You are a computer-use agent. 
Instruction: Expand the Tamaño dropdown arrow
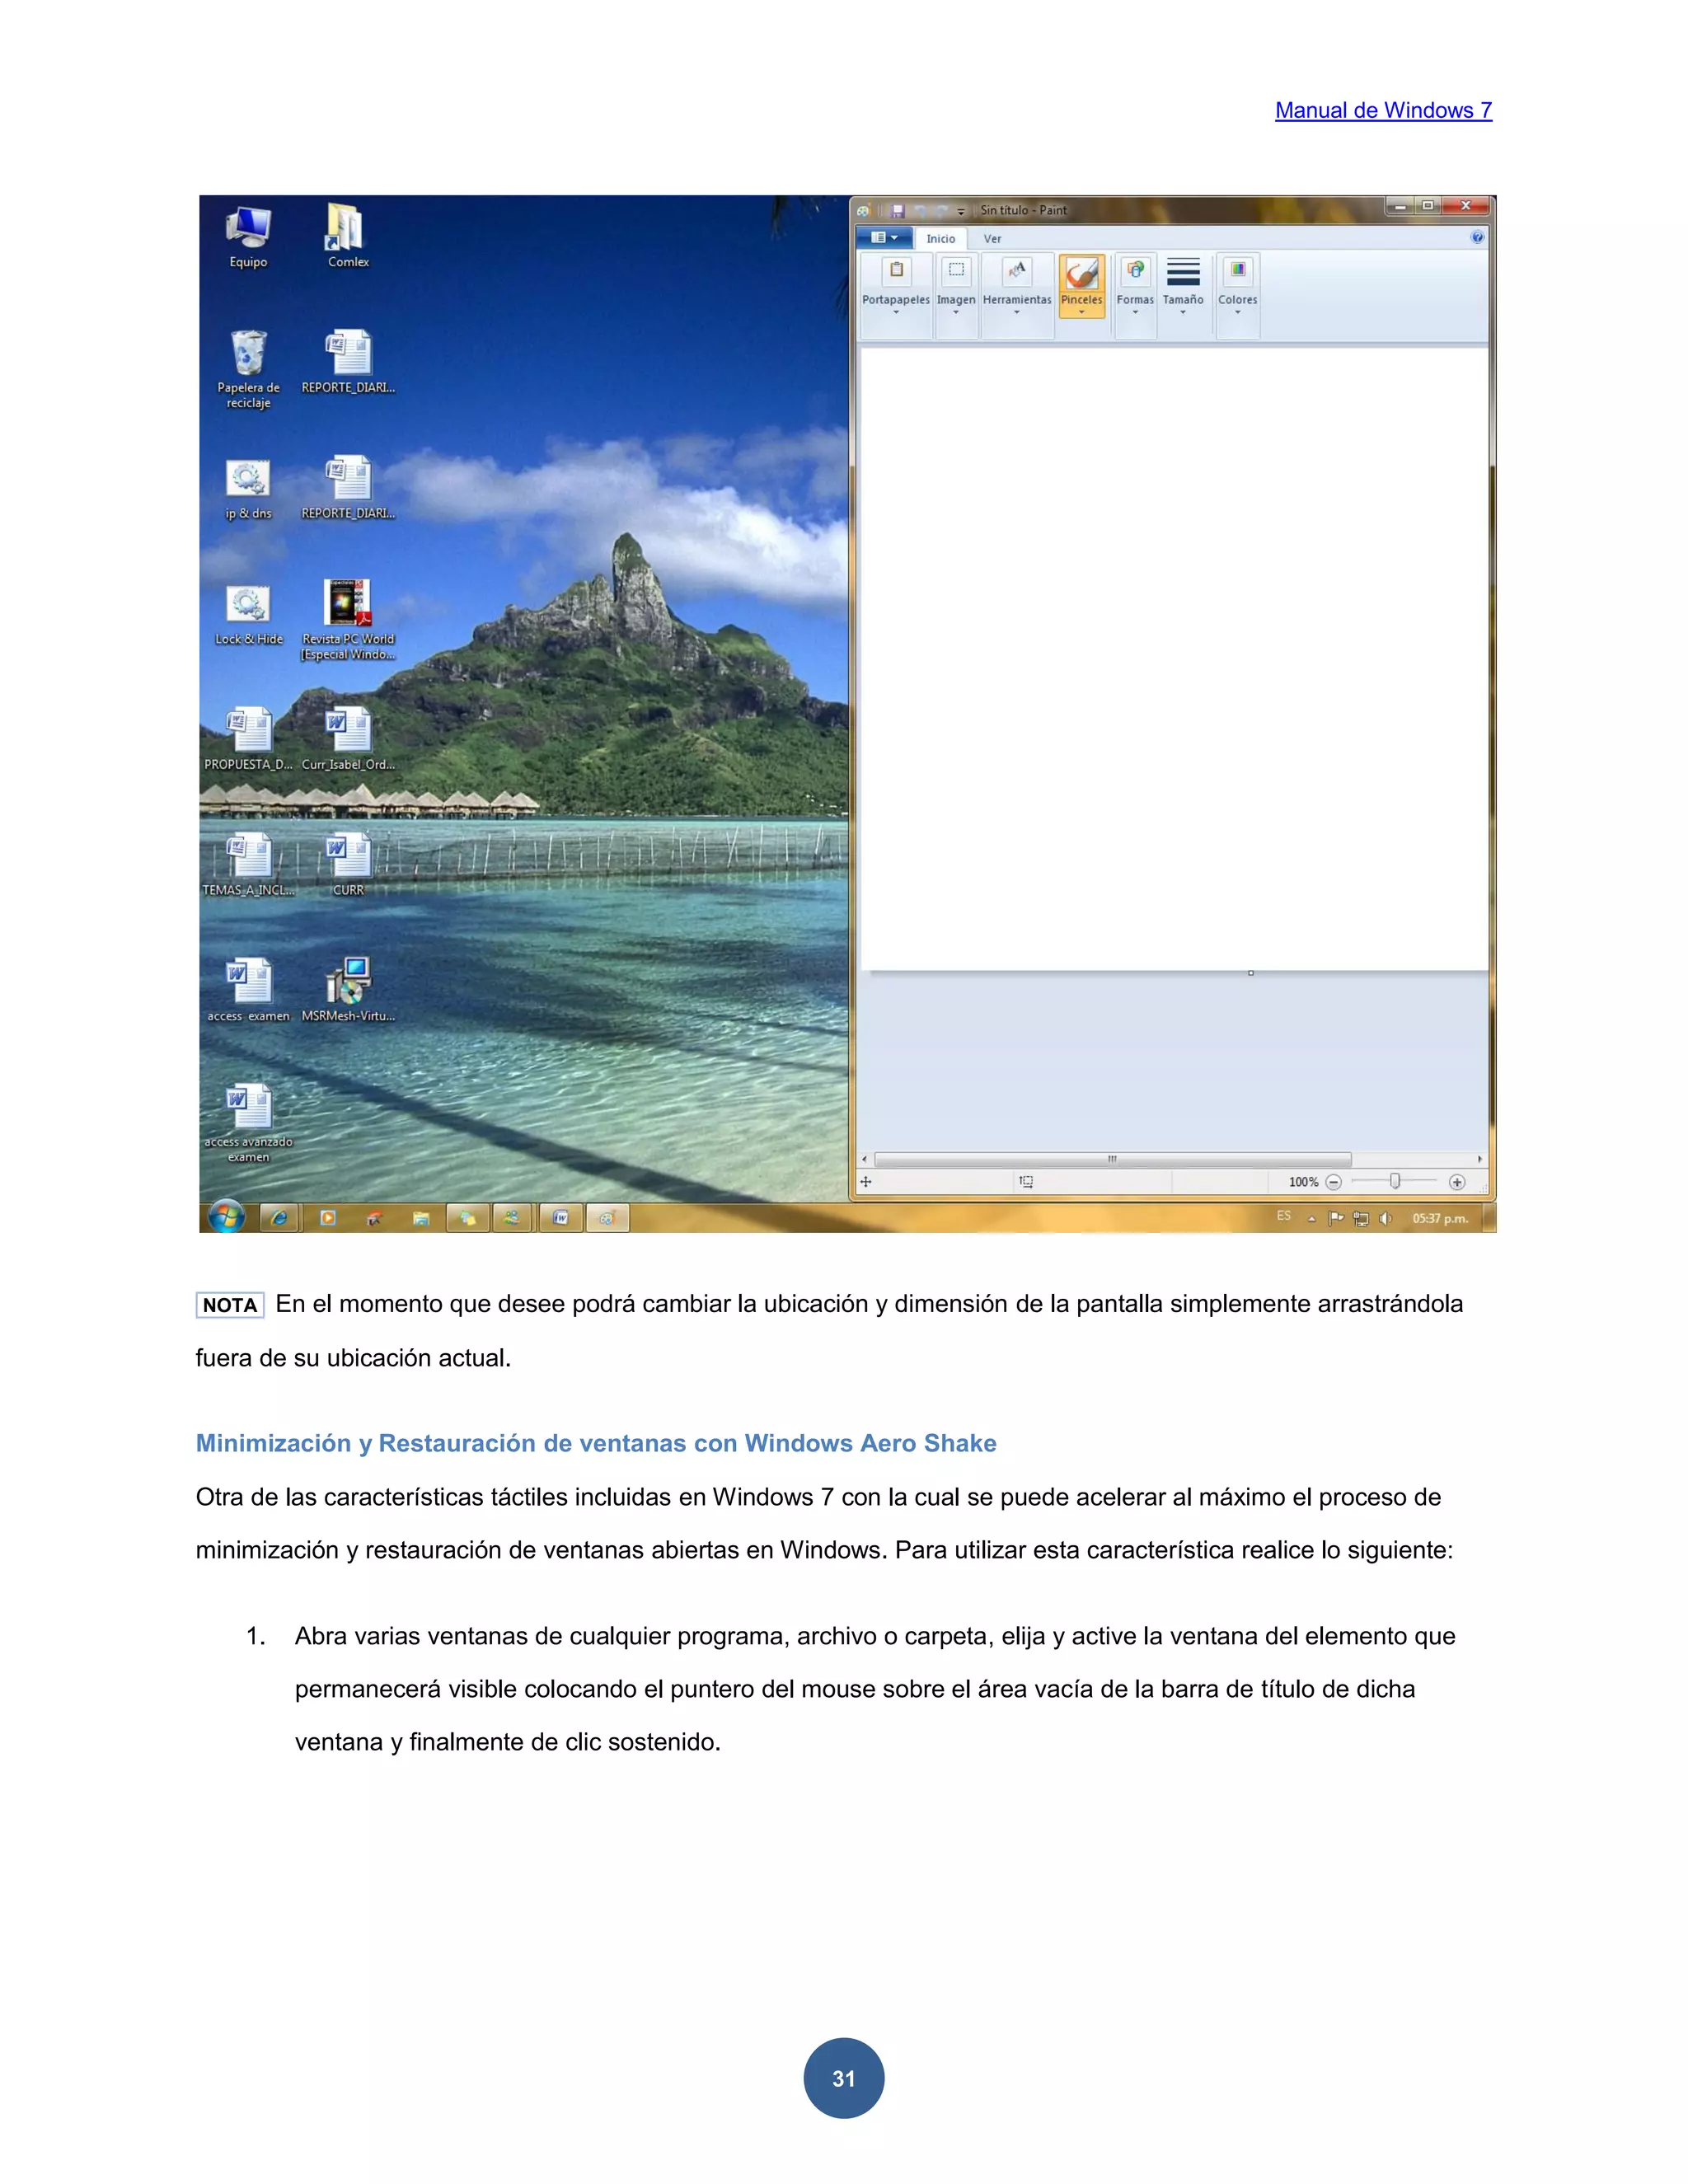point(1183,312)
